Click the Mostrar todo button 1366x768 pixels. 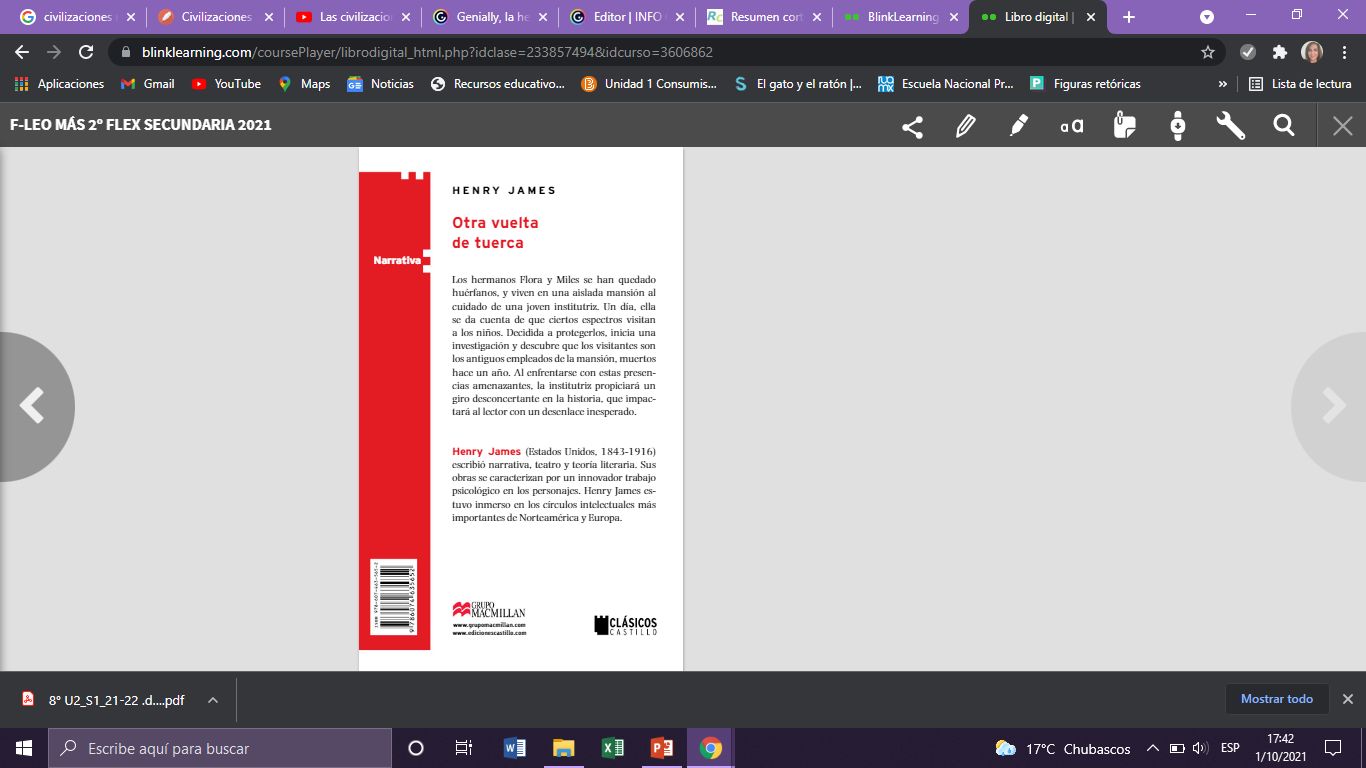[1277, 699]
